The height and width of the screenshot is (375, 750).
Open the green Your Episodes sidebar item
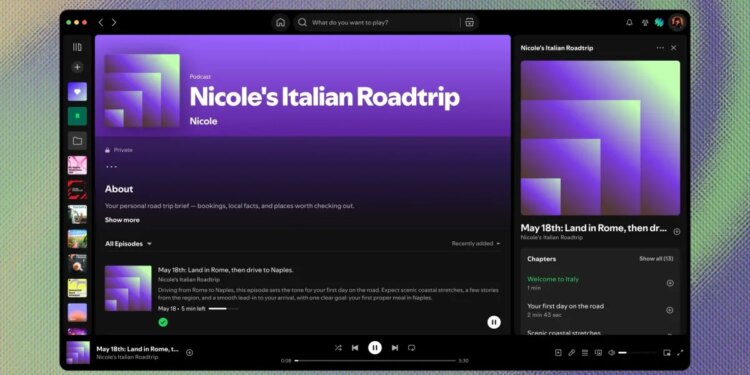click(x=77, y=116)
